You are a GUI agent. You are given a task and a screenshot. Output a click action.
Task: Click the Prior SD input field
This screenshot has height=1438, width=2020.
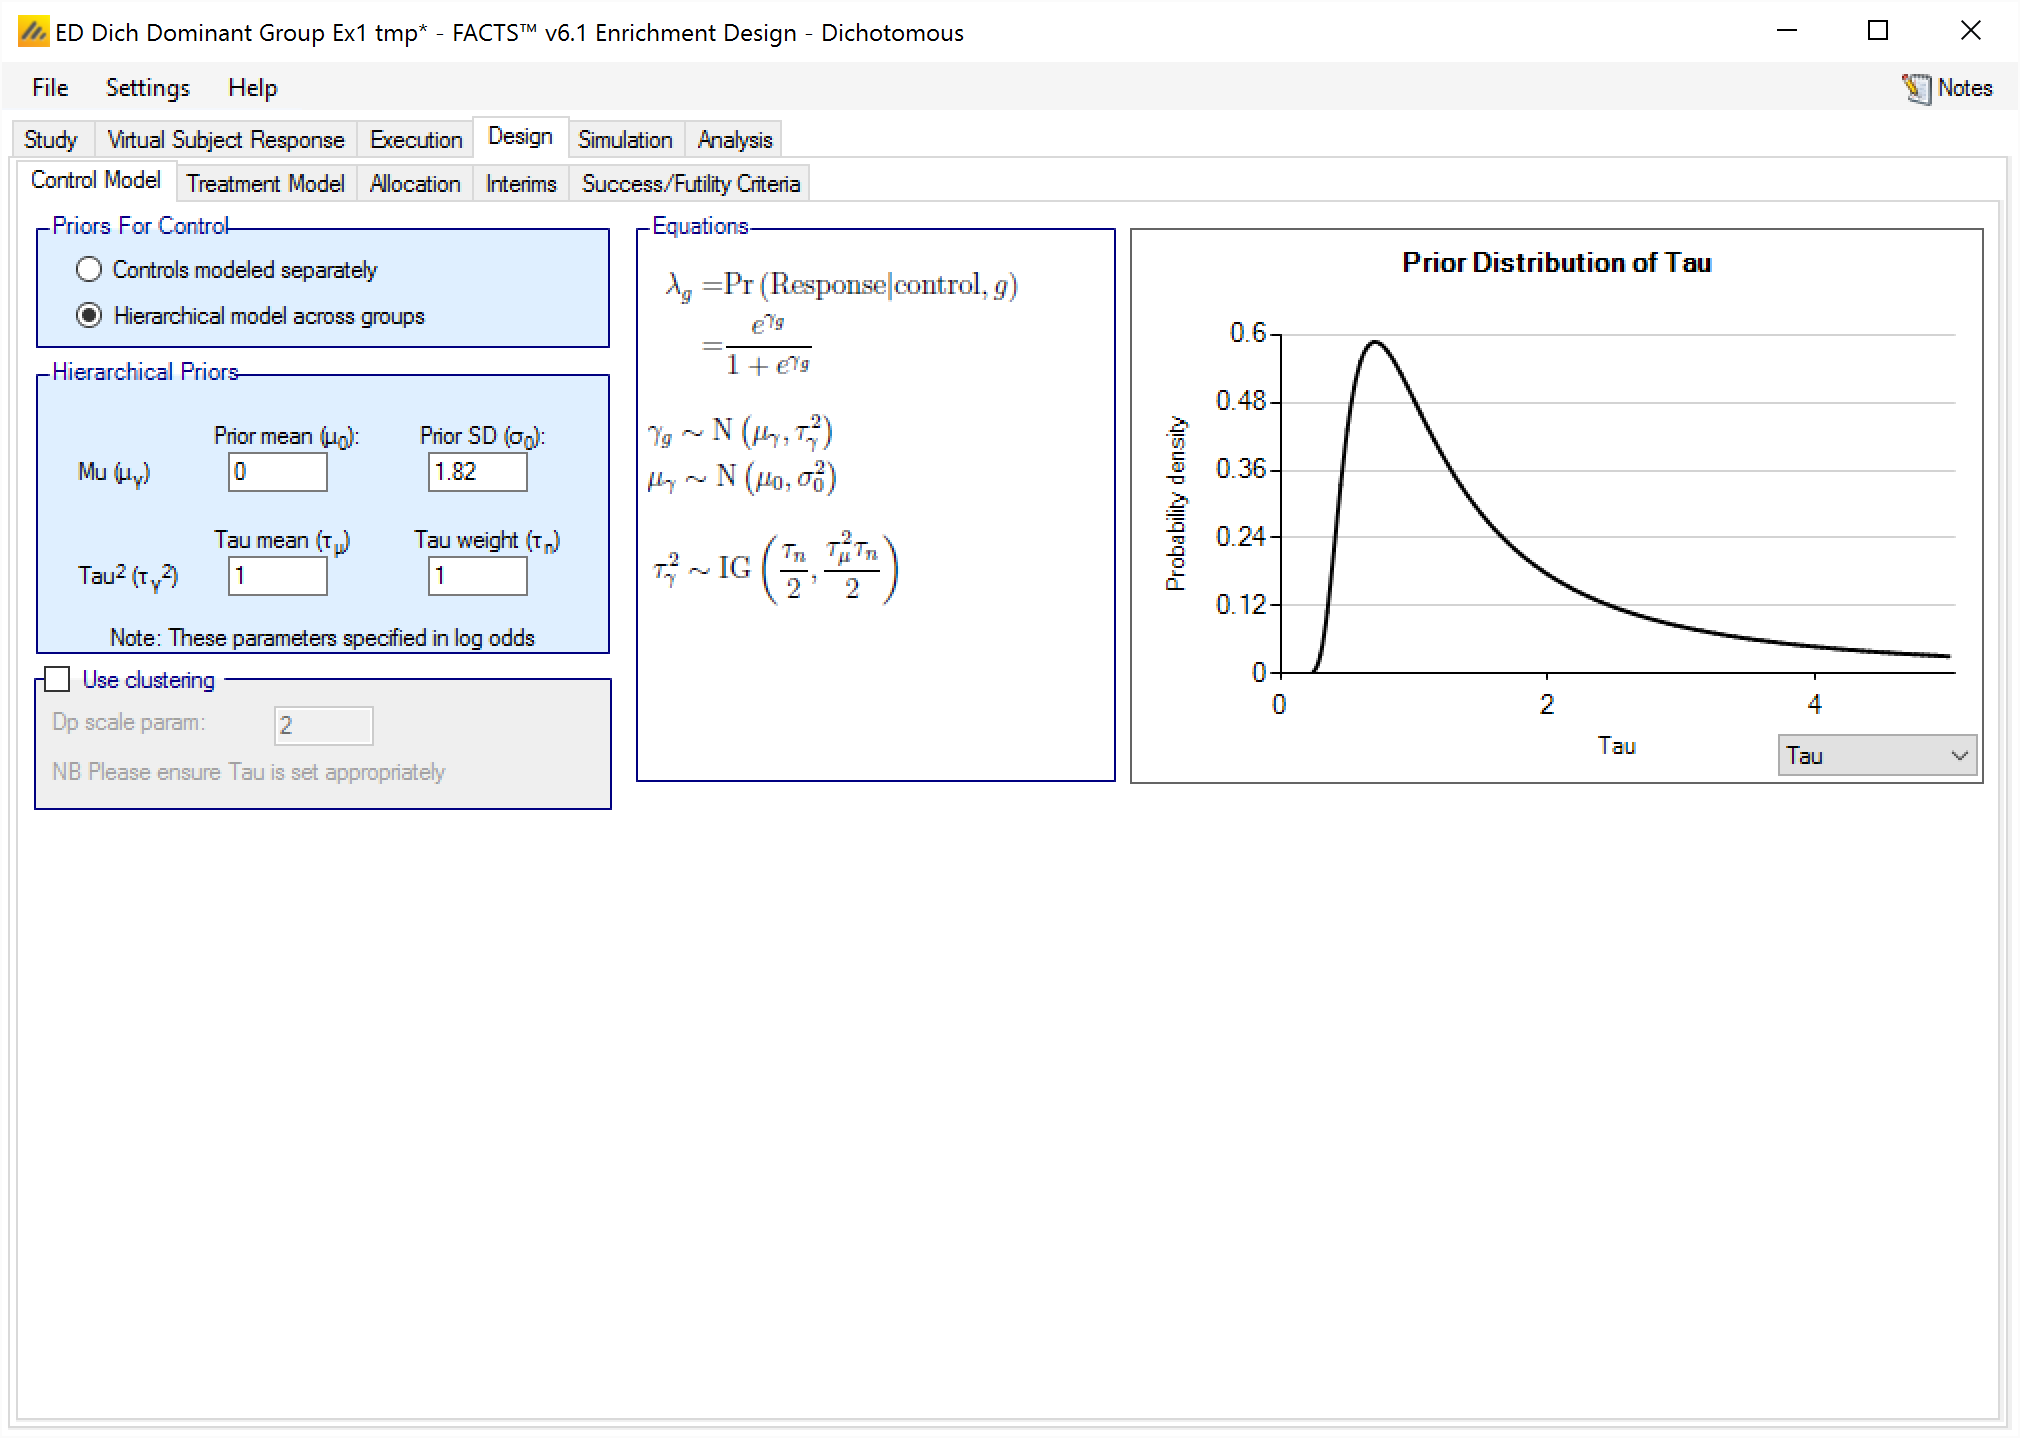(477, 472)
